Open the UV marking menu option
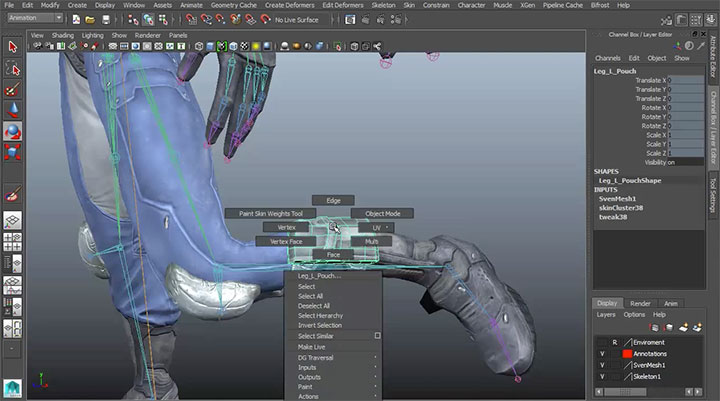This screenshot has width=720, height=401. pyautogui.click(x=376, y=227)
